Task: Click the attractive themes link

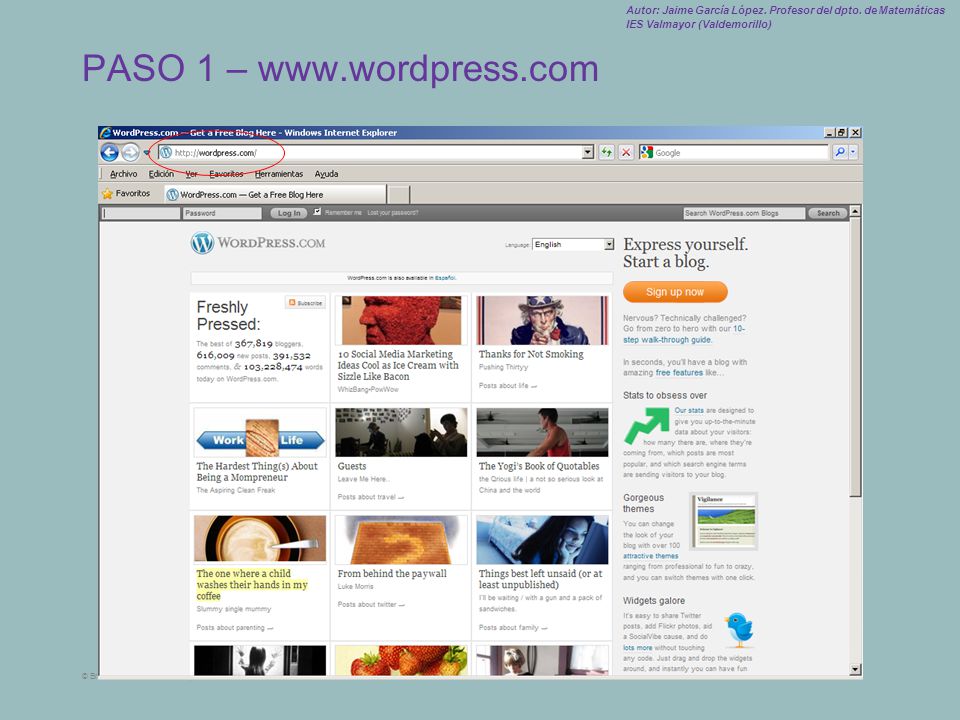Action: [x=650, y=556]
